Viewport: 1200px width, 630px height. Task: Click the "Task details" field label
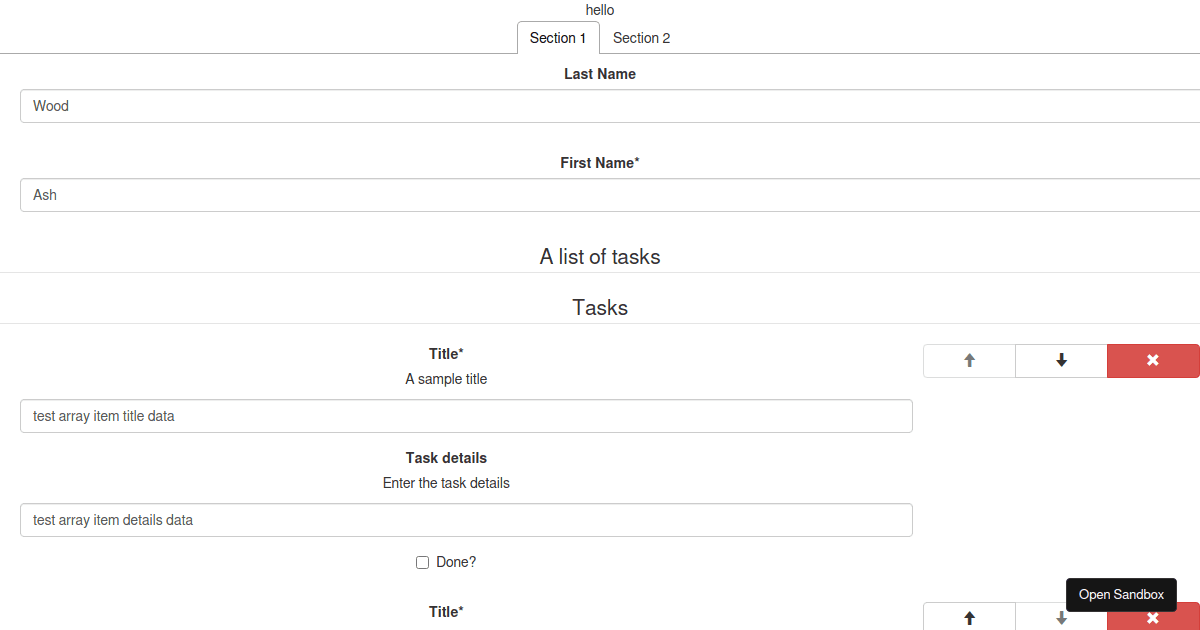446,458
